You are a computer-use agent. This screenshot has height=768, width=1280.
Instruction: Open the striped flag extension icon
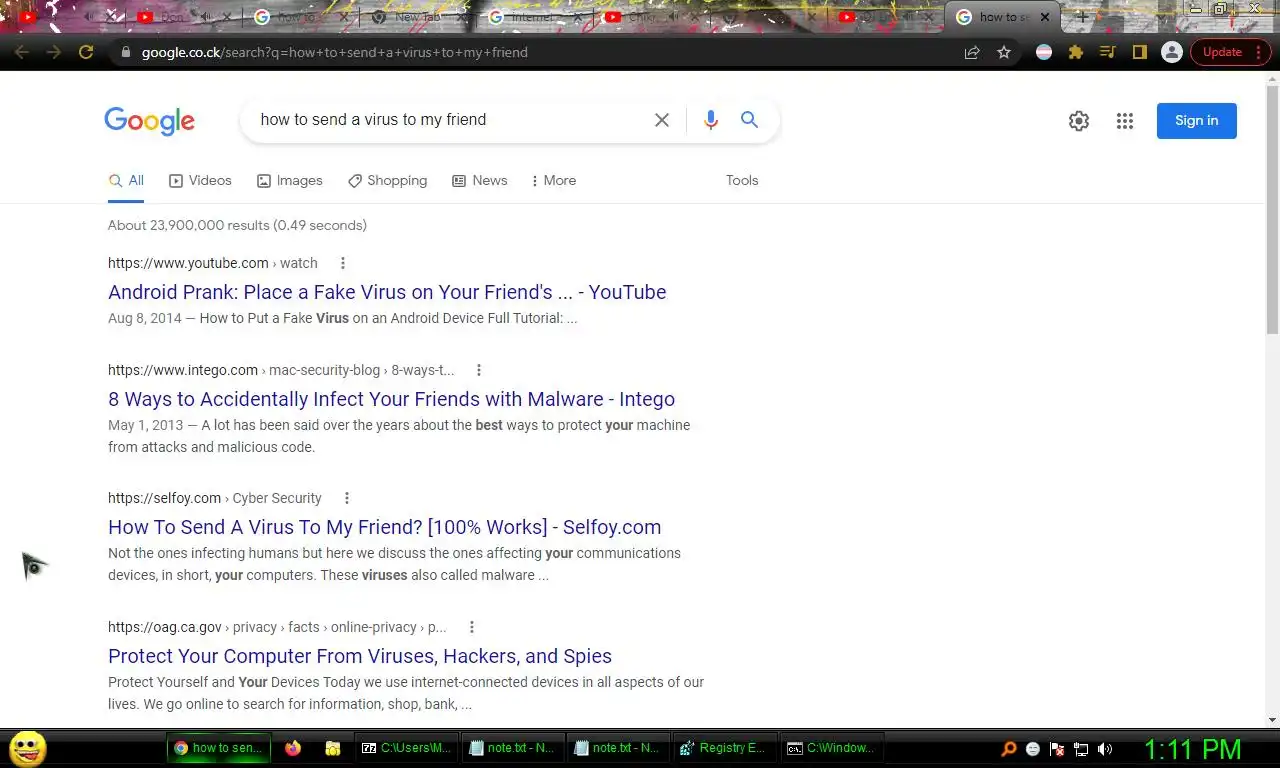tap(1044, 52)
